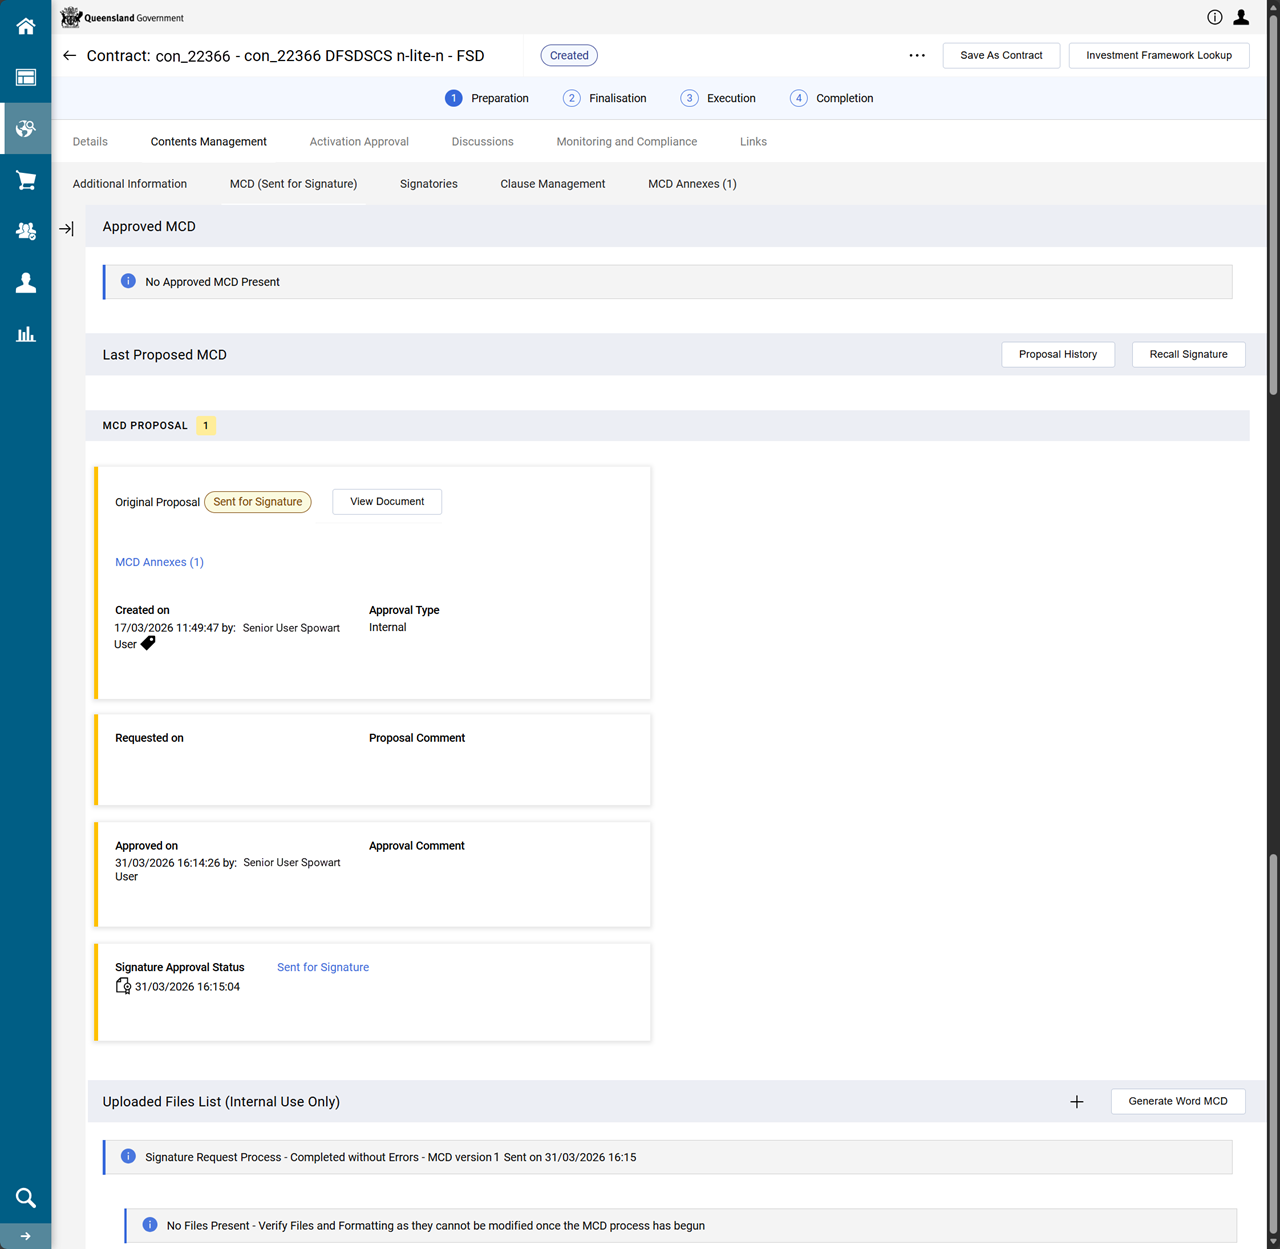This screenshot has width=1280, height=1249.
Task: Open the three-dot more options menu
Action: point(917,56)
